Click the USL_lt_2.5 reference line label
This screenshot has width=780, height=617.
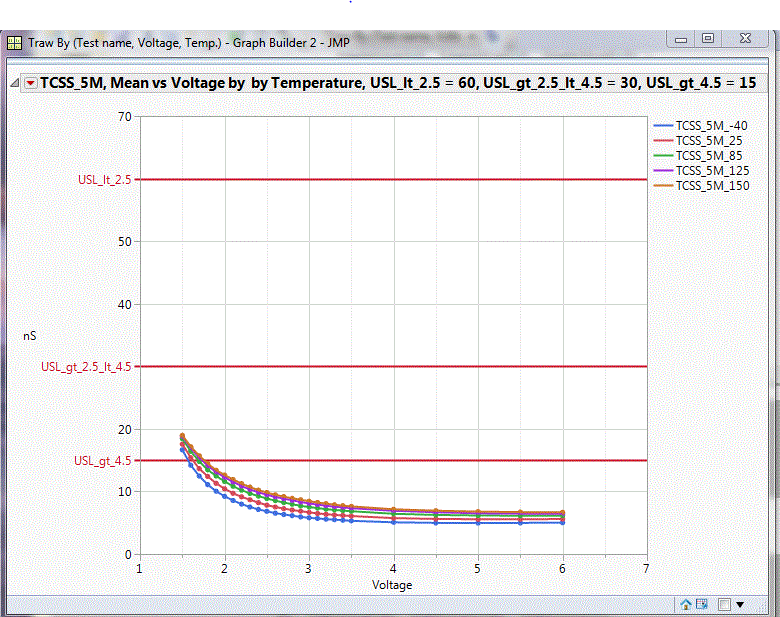[x=104, y=180]
